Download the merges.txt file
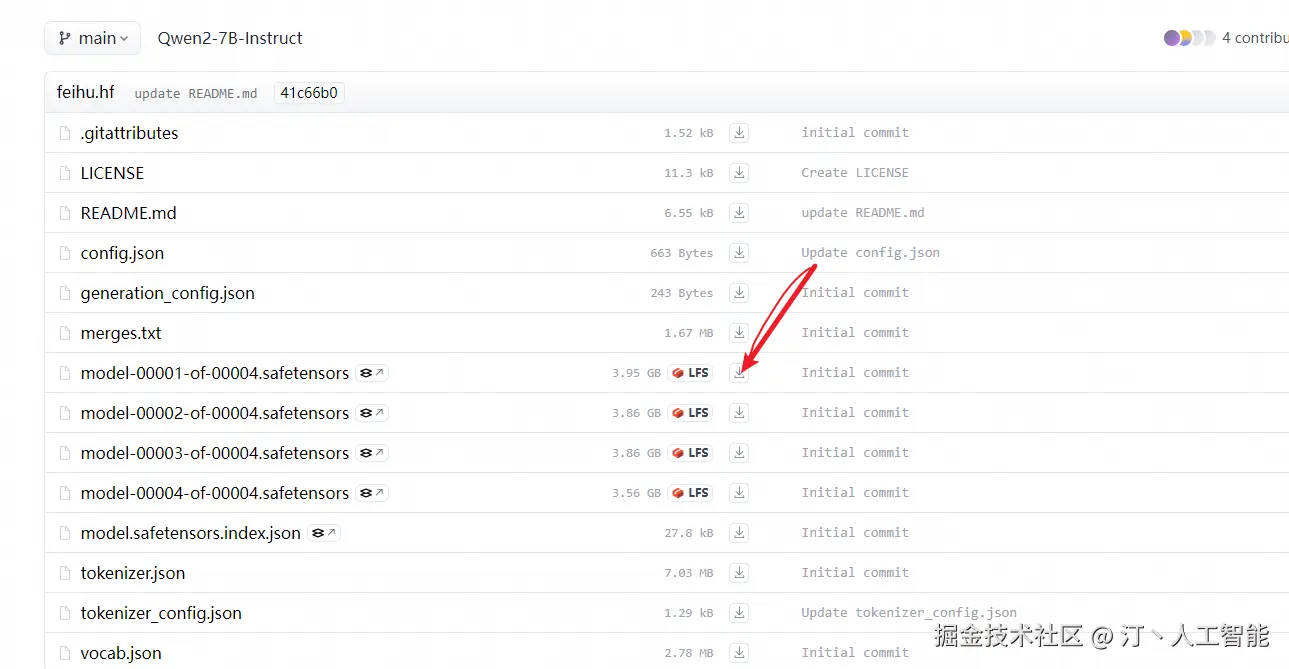 pyautogui.click(x=739, y=332)
